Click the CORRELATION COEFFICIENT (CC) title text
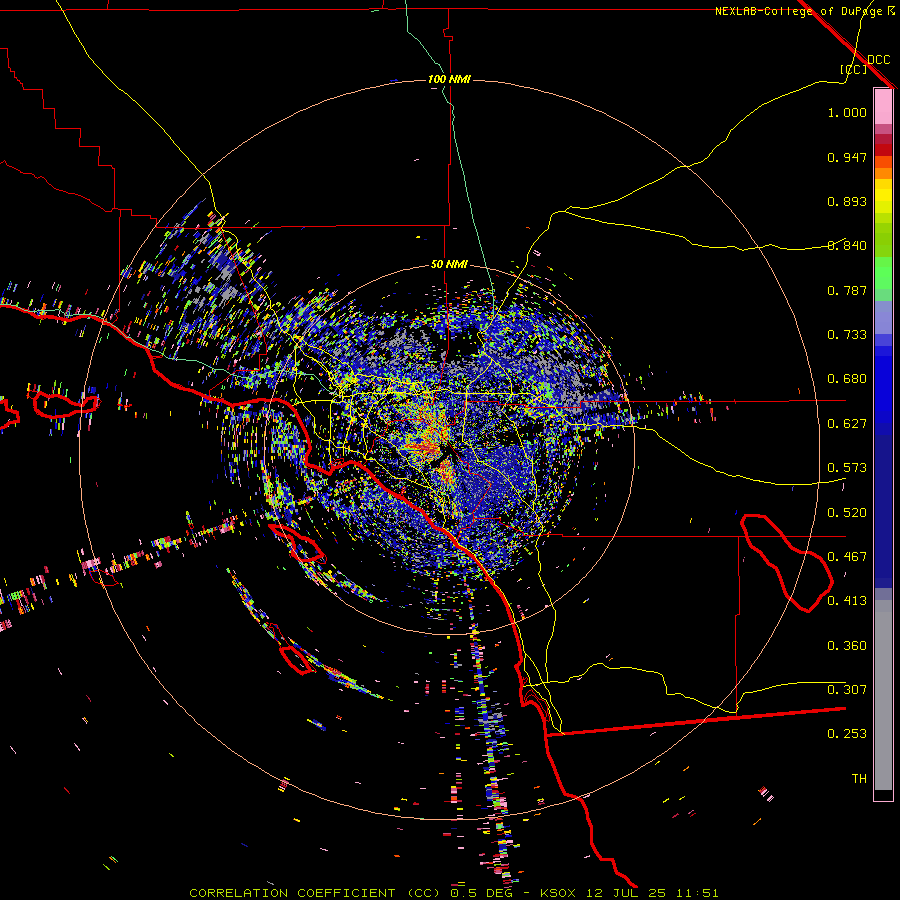Screen dimensions: 900x900 coord(315,893)
